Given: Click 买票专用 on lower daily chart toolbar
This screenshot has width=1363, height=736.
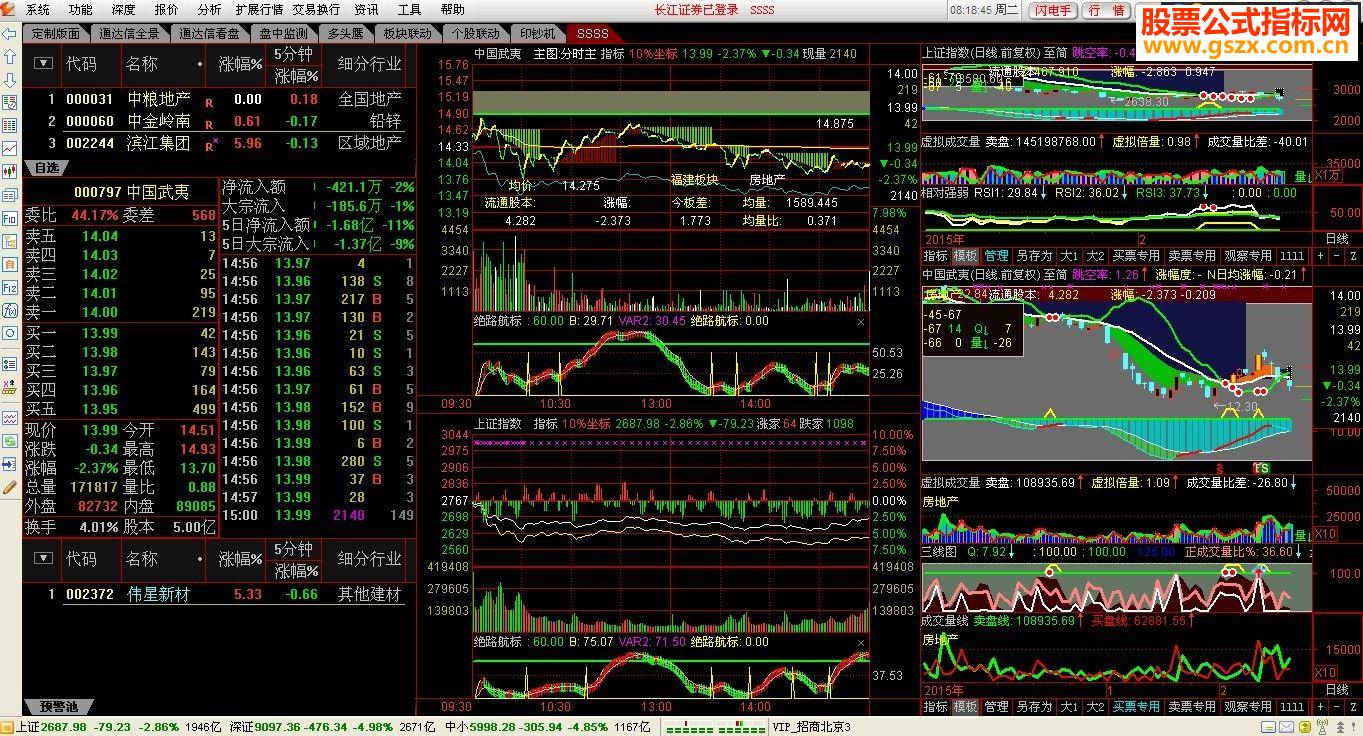Looking at the screenshot, I should pyautogui.click(x=1136, y=706).
